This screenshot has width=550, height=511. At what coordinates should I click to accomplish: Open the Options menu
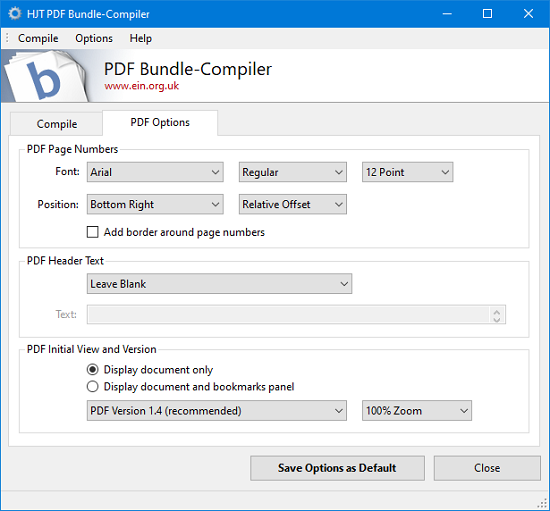pyautogui.click(x=94, y=38)
